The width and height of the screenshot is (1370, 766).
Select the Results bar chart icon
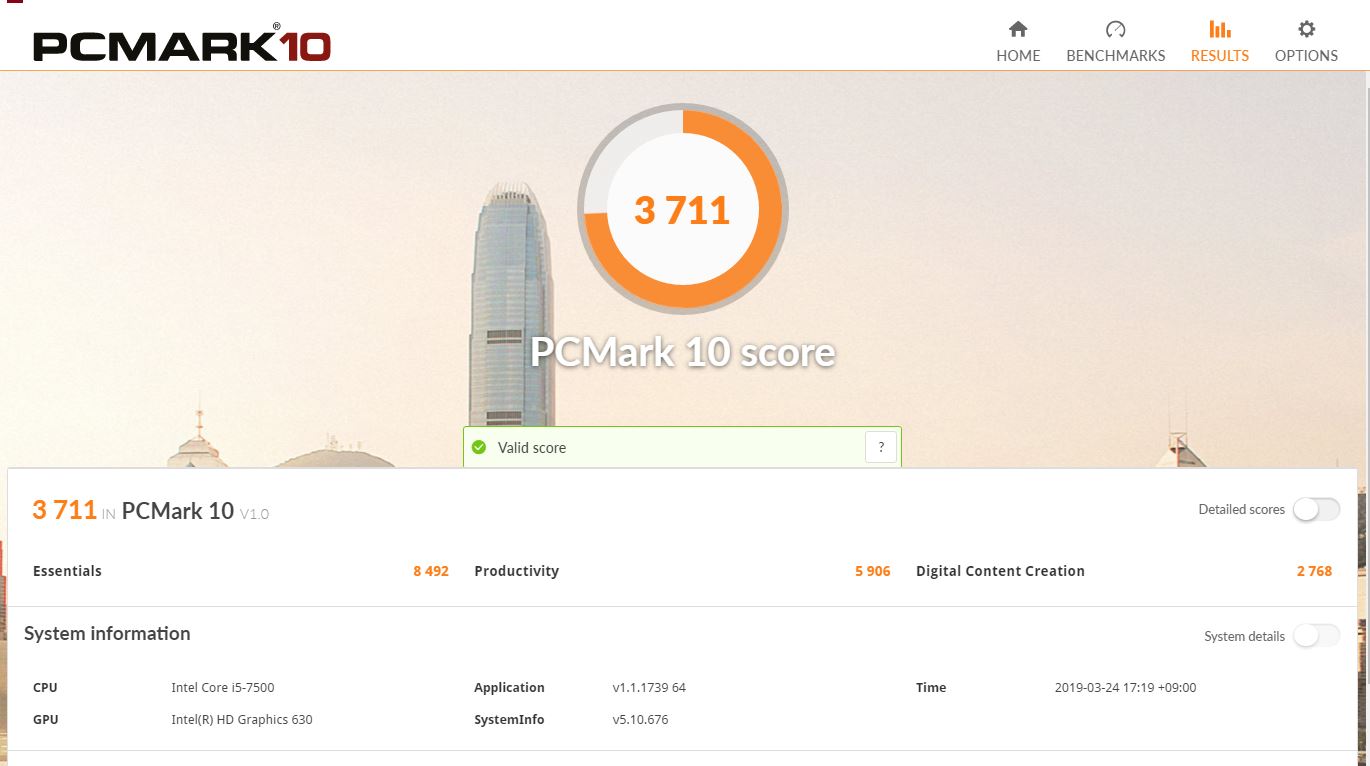[x=1219, y=29]
